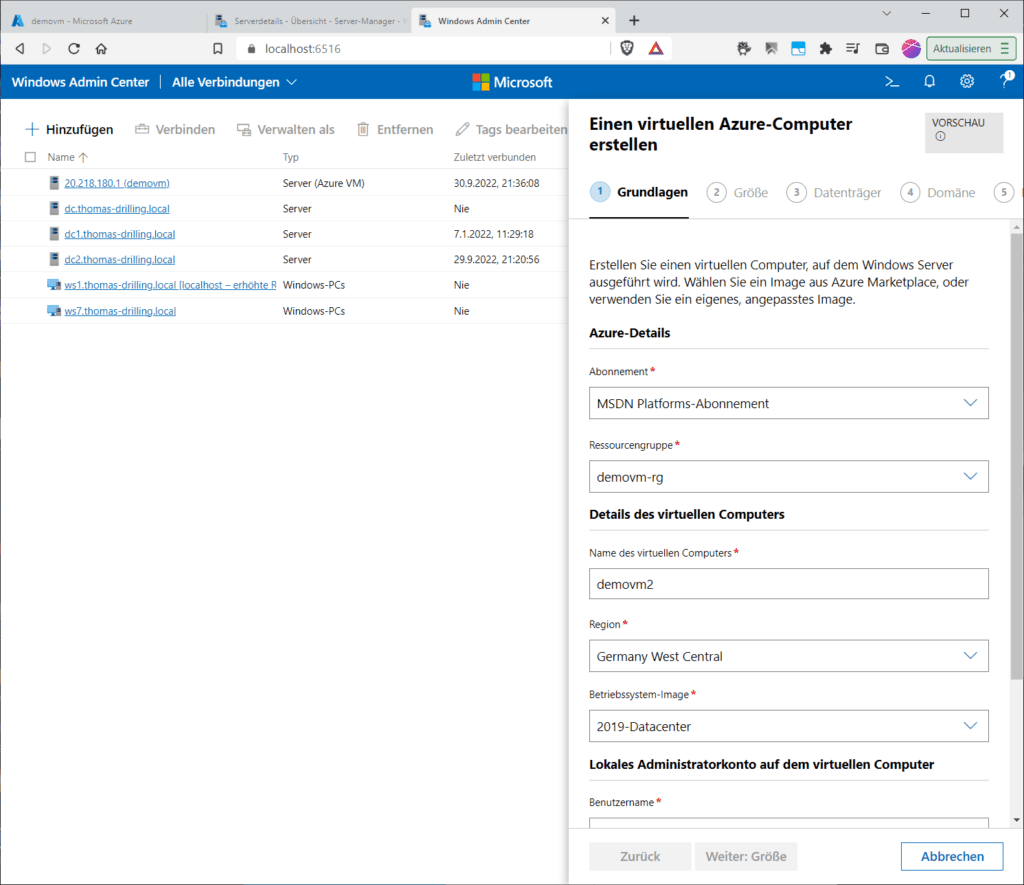Click the Entfernen toolbar button
Viewport: 1024px width, 885px height.
pos(394,129)
